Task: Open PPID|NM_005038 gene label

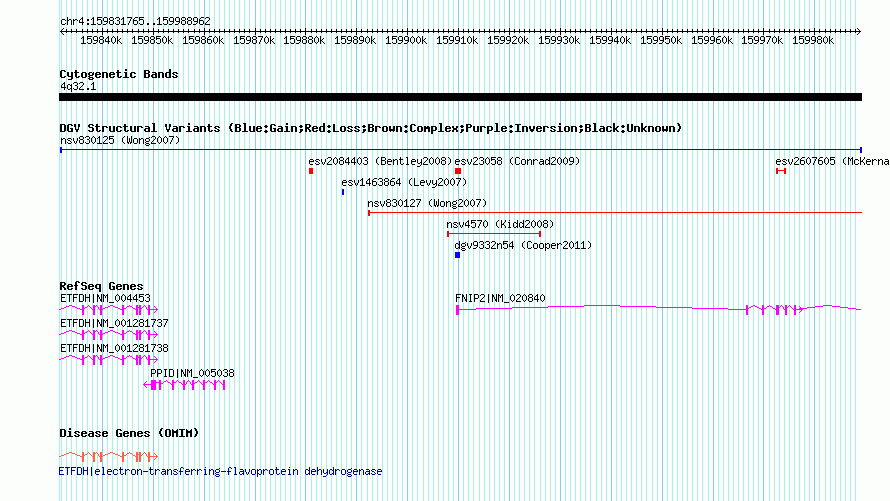Action: click(x=192, y=373)
